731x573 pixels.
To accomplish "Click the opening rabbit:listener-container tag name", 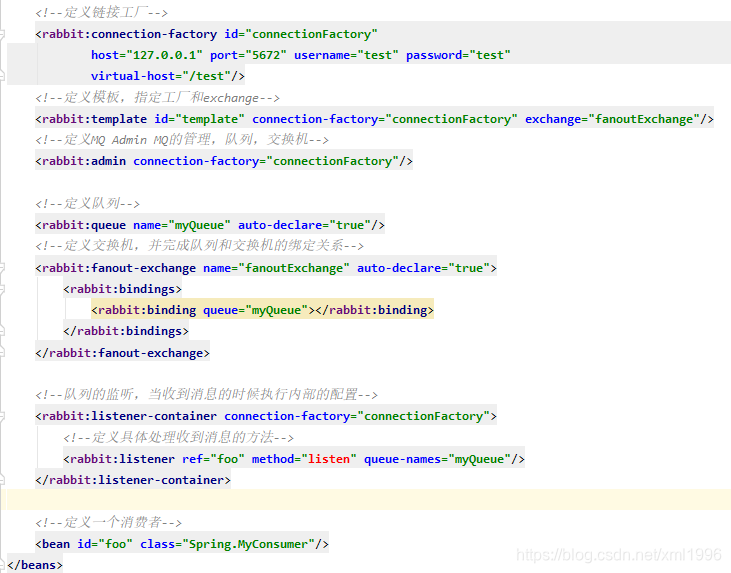I will [x=129, y=416].
